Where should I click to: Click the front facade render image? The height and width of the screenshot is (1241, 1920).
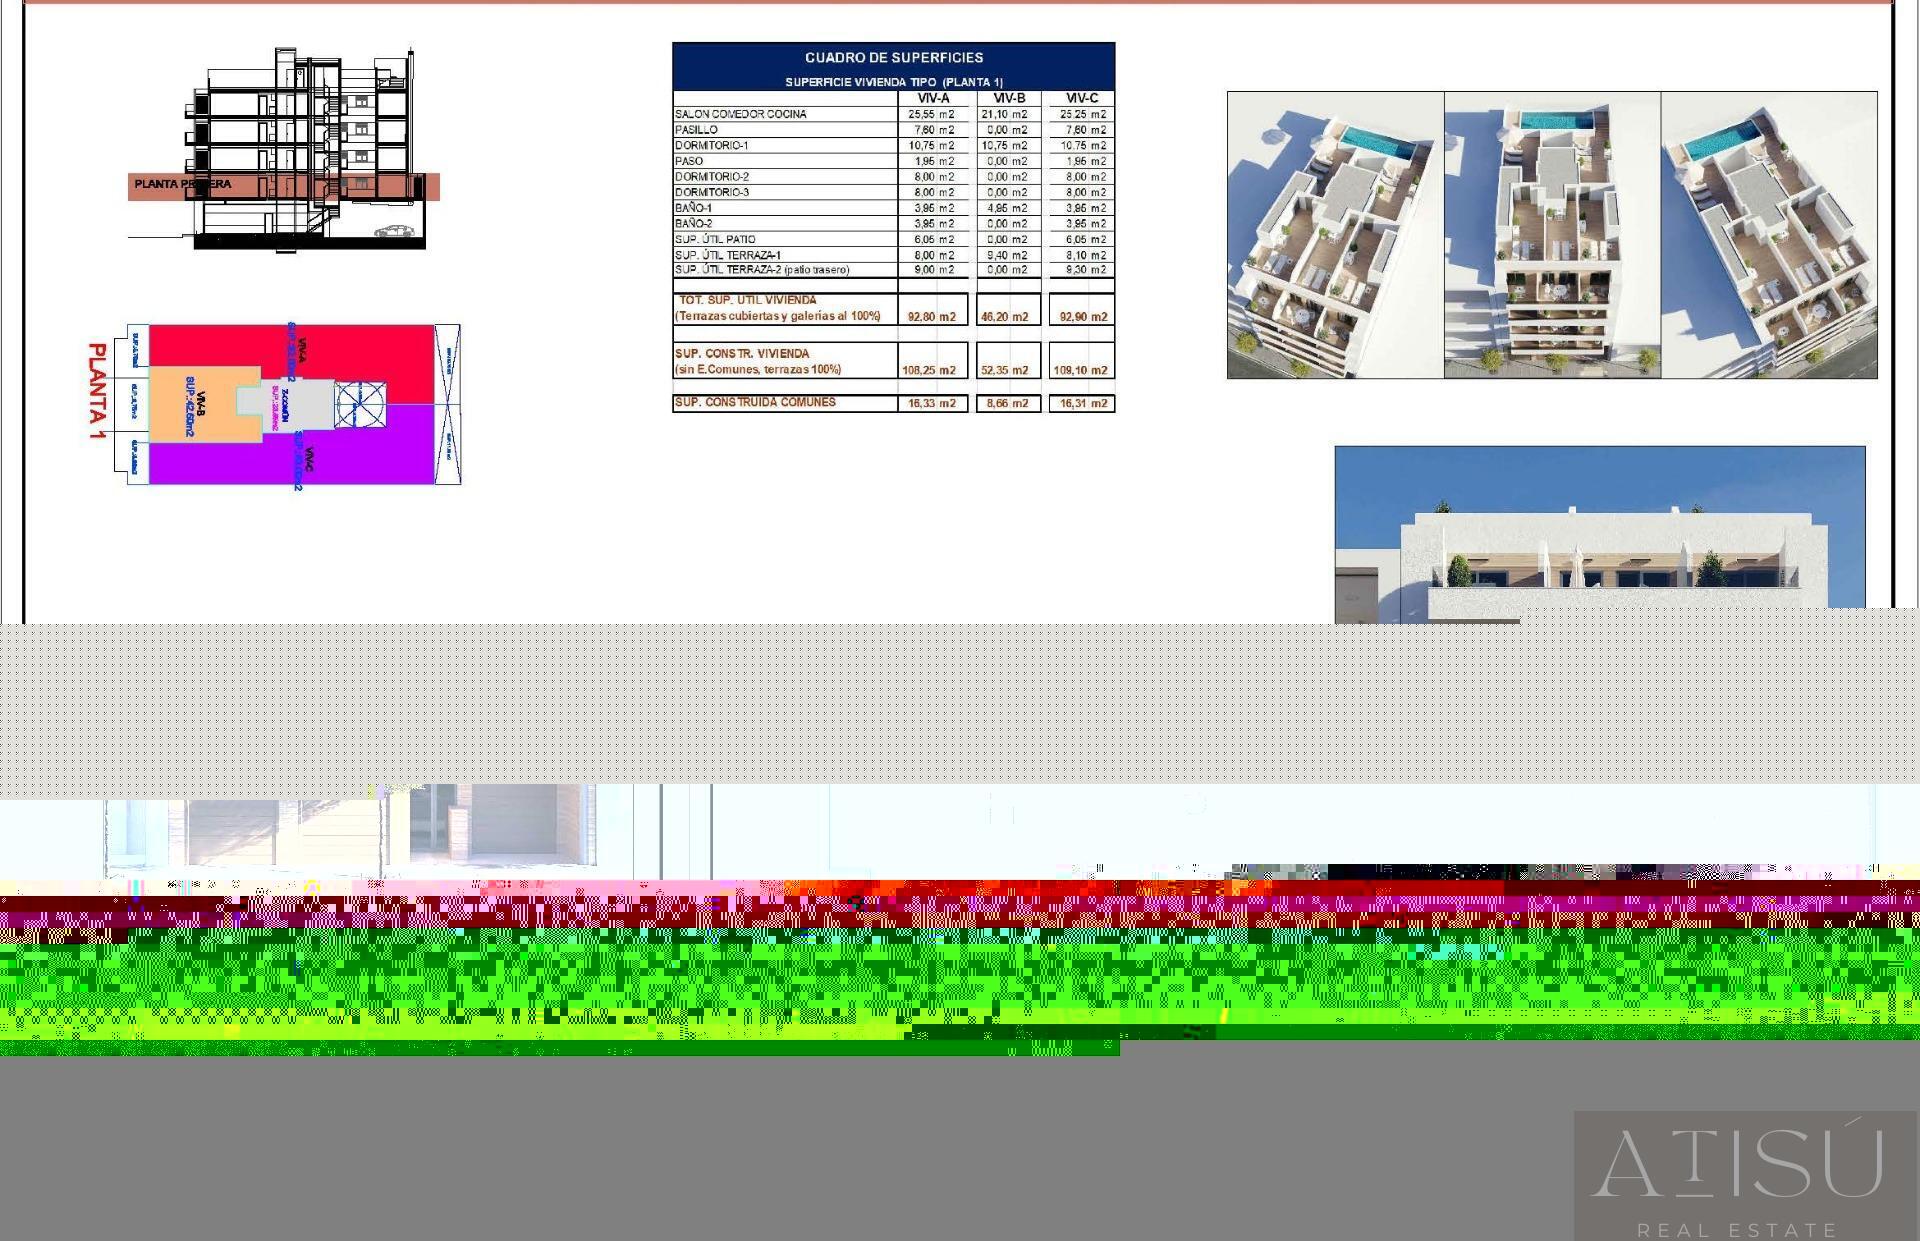(x=1599, y=530)
